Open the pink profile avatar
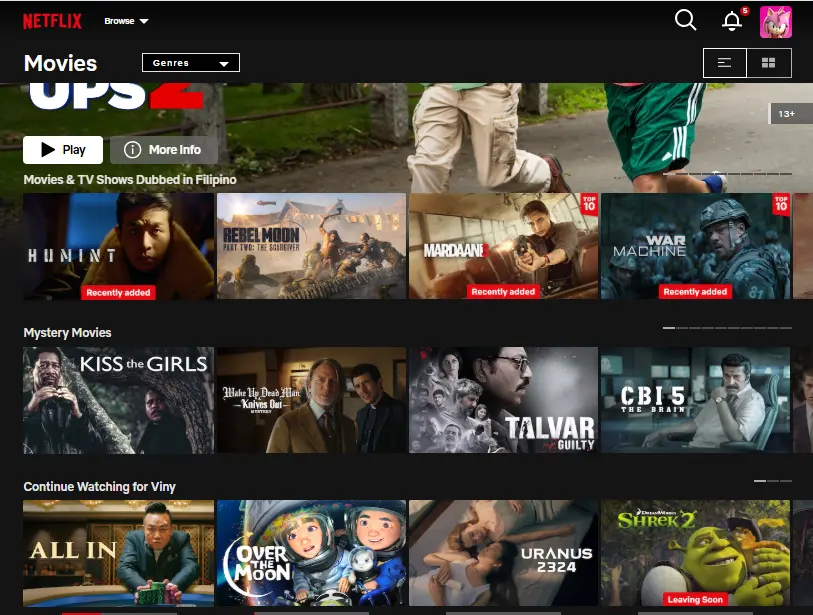Screen dimensions: 813x615 pos(776,22)
